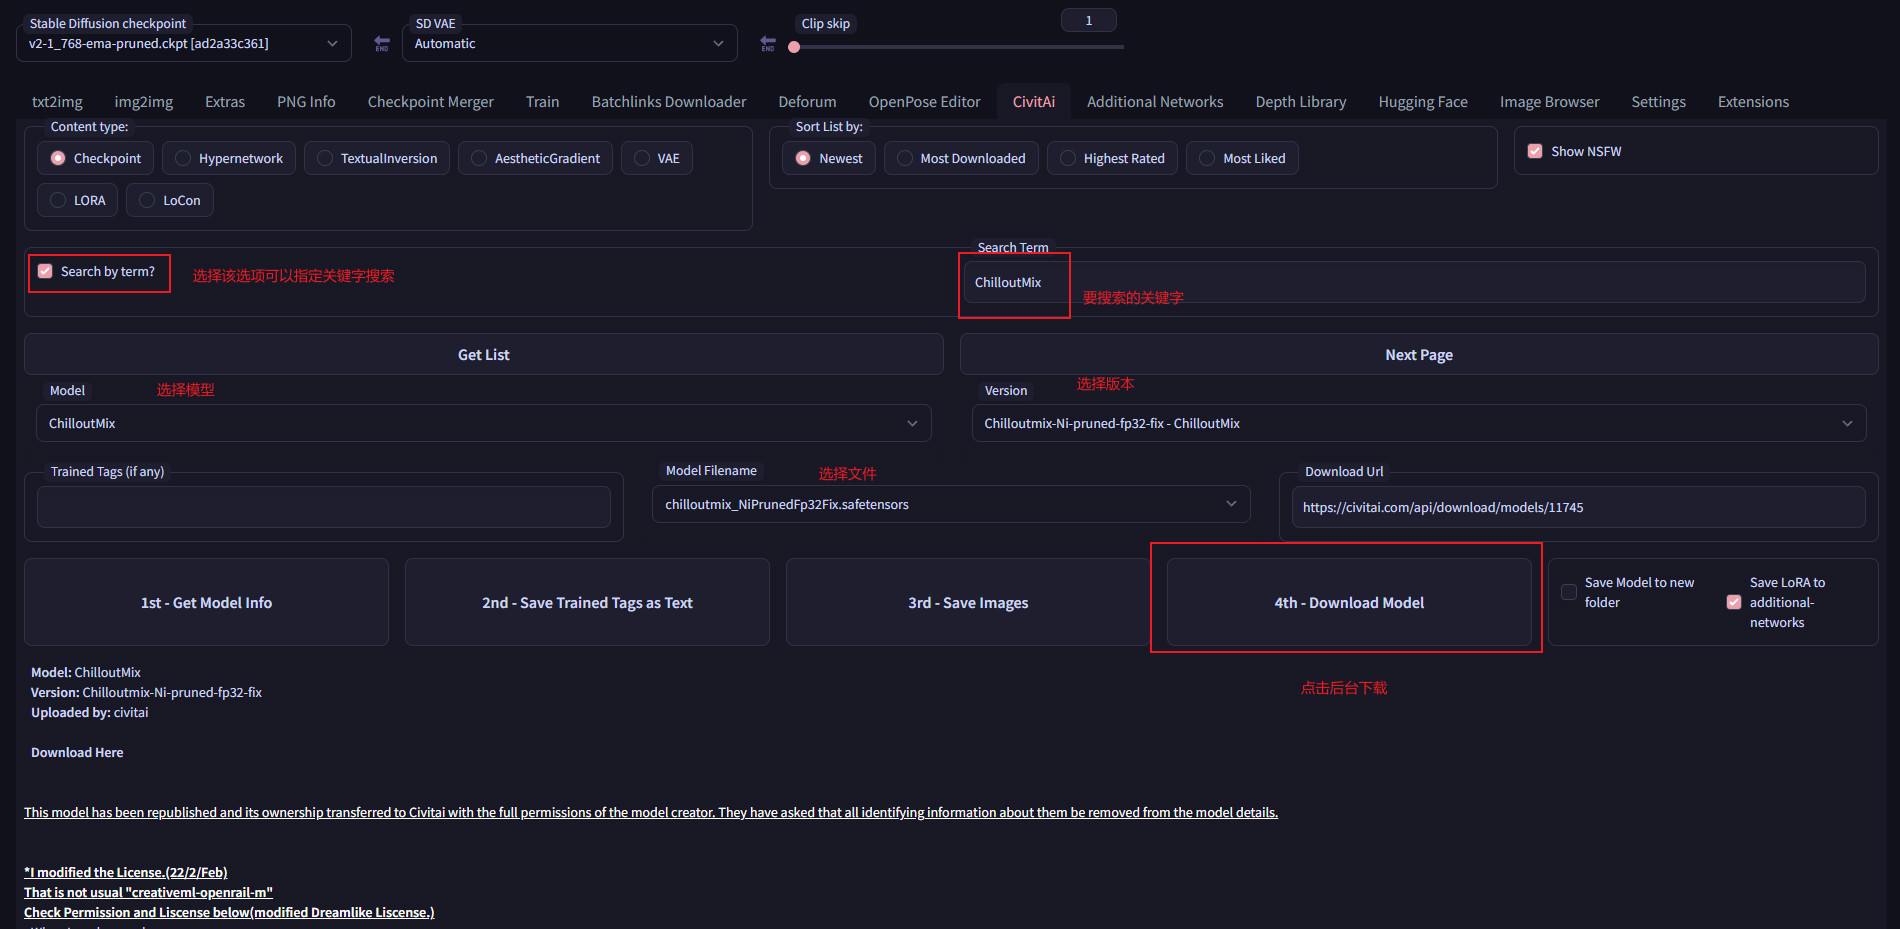Click the SD VAE undo arrow icon

click(768, 44)
